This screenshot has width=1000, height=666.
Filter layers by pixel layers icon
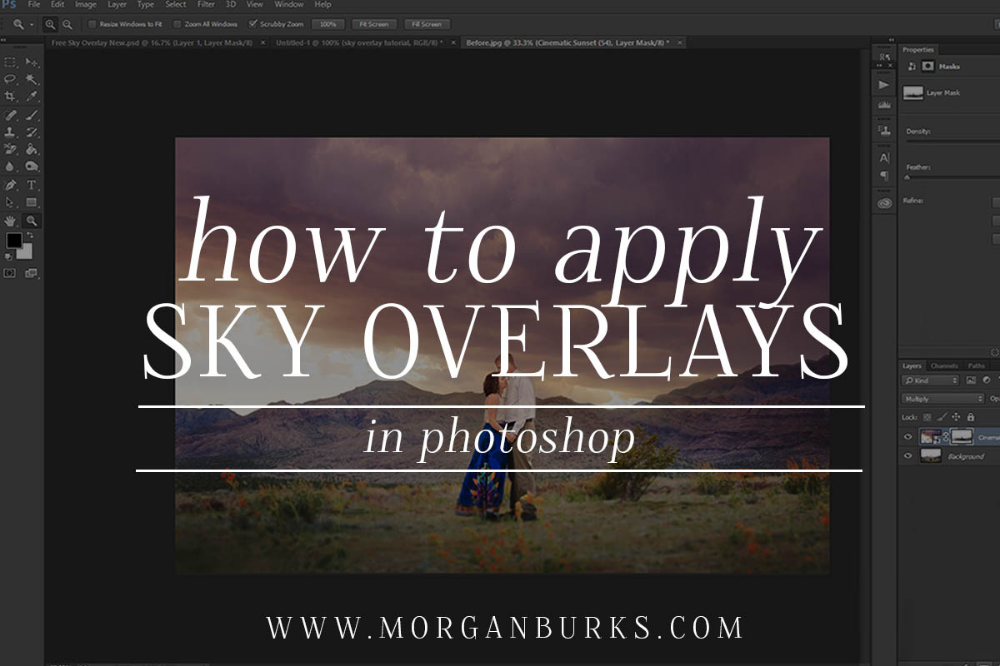[x=971, y=380]
